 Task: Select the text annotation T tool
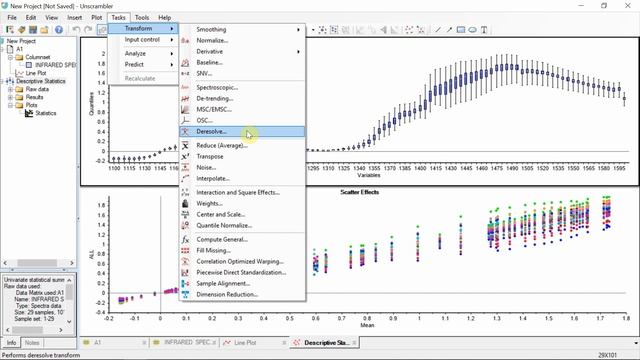[484, 29]
